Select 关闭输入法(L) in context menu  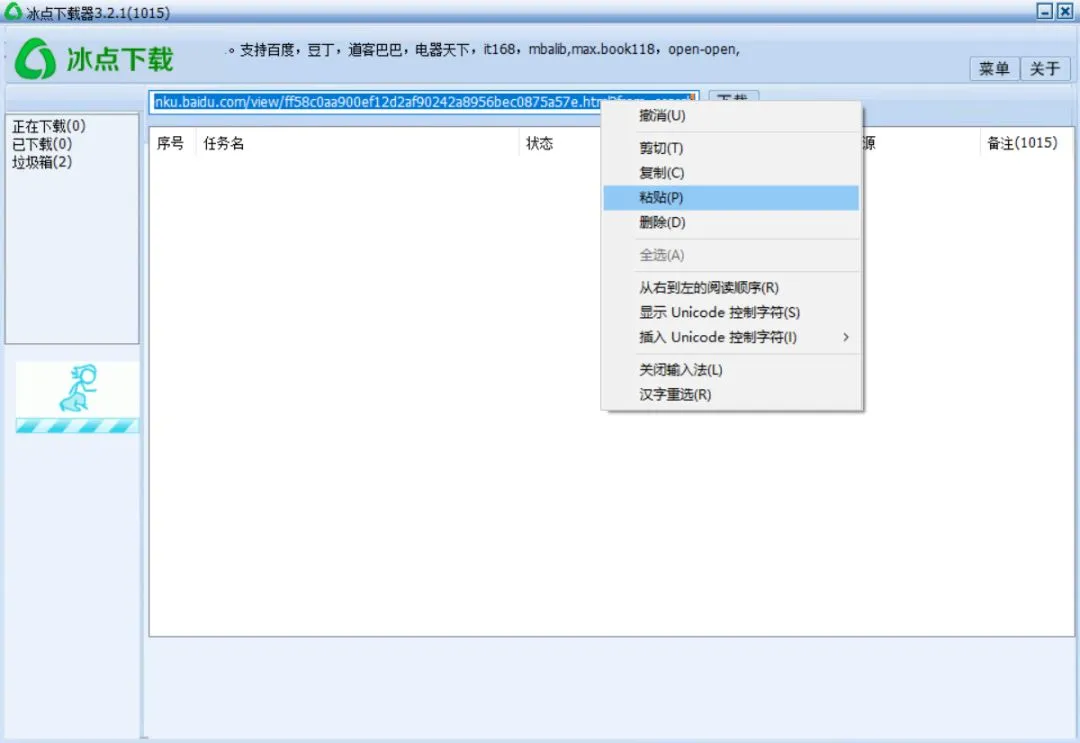731,370
